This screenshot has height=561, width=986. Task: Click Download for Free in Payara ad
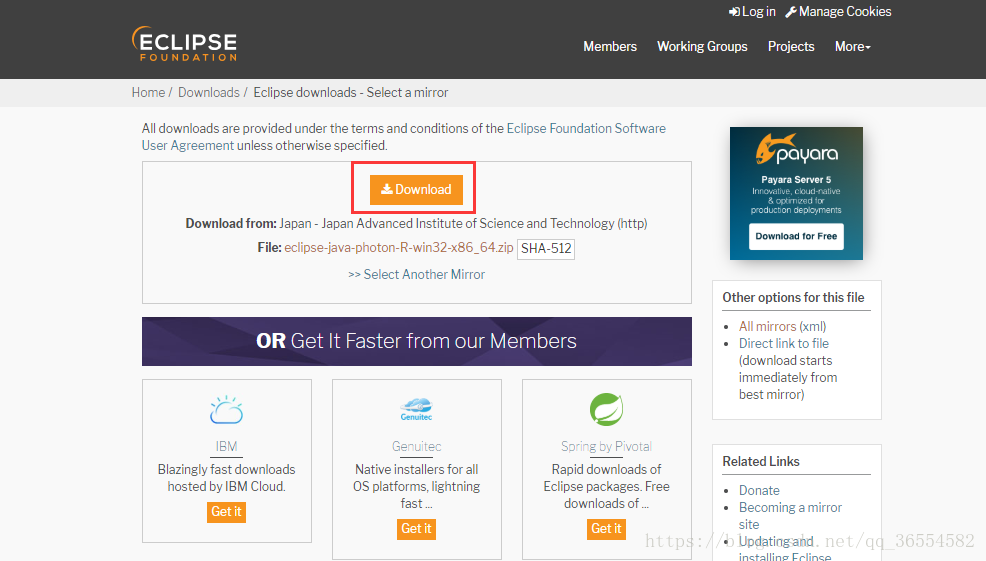tap(796, 236)
